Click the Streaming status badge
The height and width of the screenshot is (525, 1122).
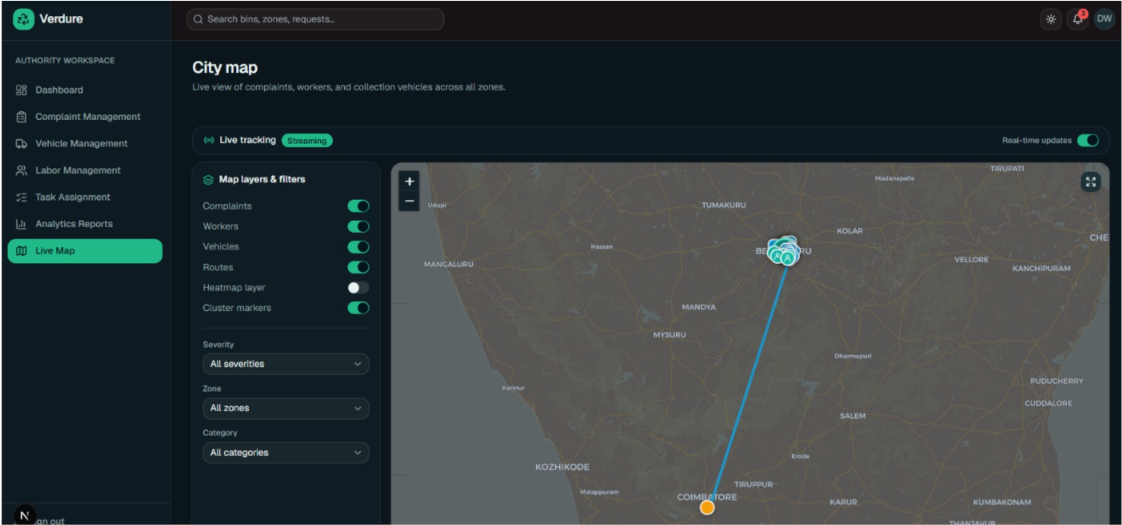coord(307,141)
